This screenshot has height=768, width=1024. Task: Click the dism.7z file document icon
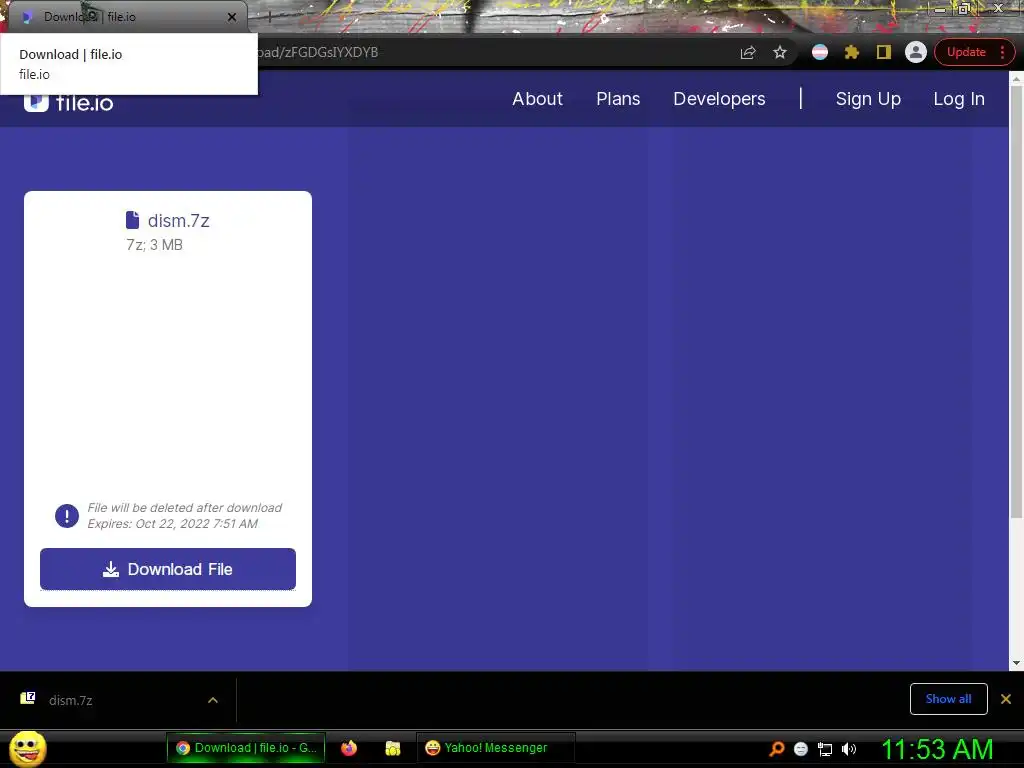pyautogui.click(x=133, y=220)
